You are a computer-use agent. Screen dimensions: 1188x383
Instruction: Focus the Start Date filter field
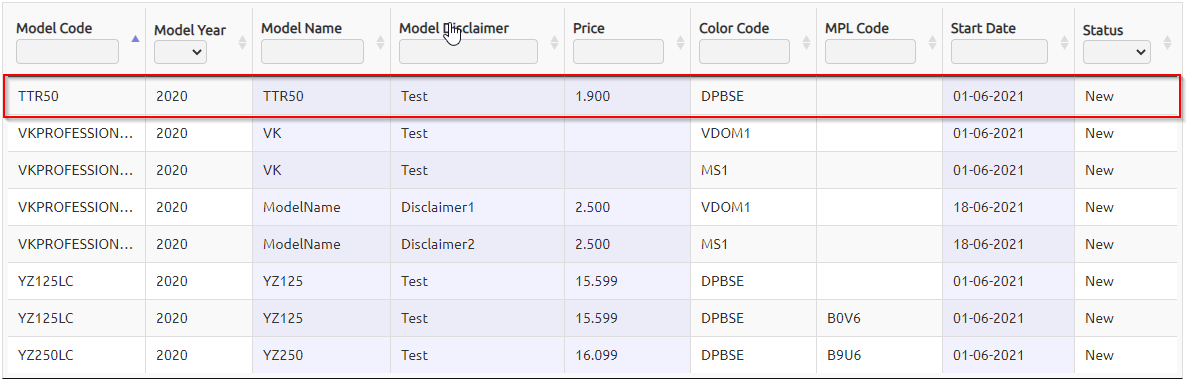[x=999, y=51]
